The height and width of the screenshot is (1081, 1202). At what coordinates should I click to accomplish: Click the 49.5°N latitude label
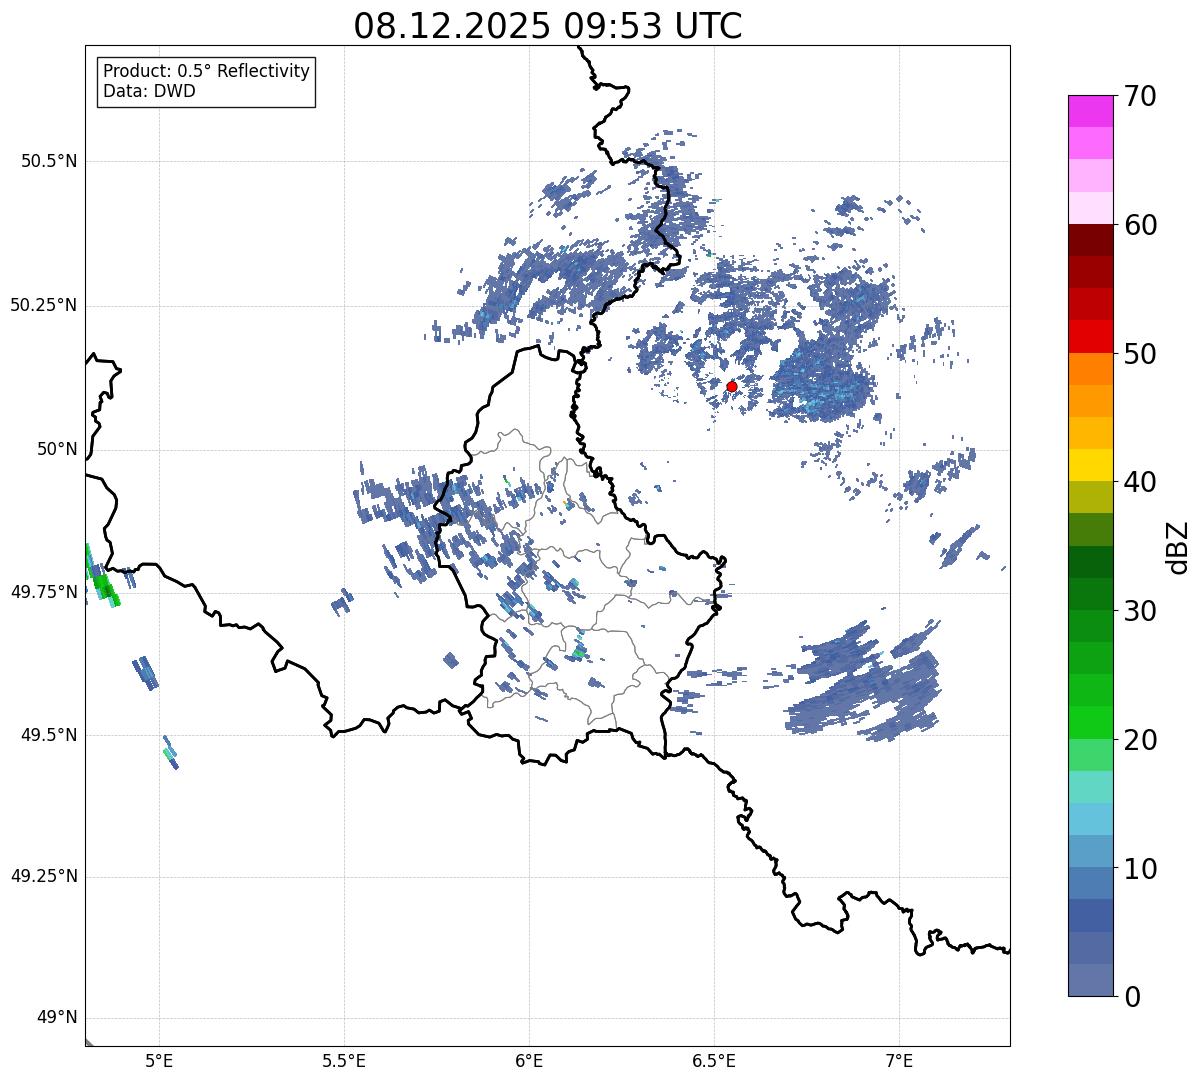coord(49,735)
